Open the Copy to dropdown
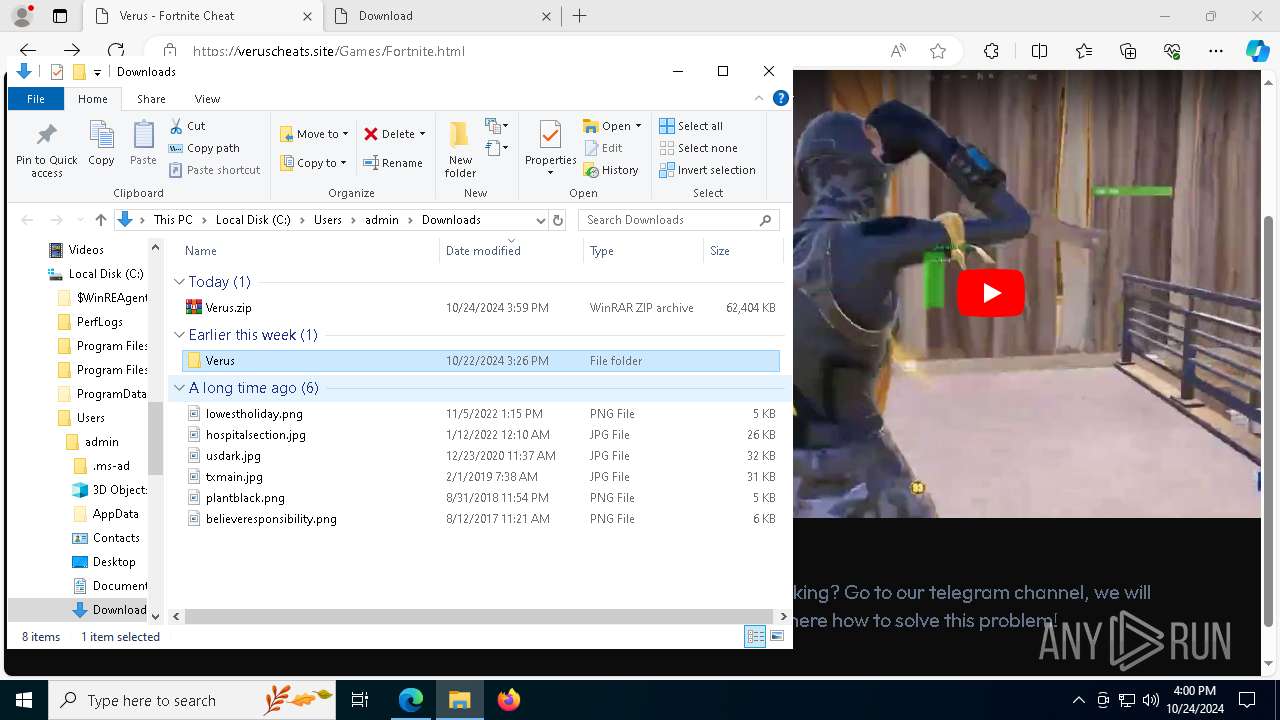This screenshot has height=720, width=1280. pos(314,163)
